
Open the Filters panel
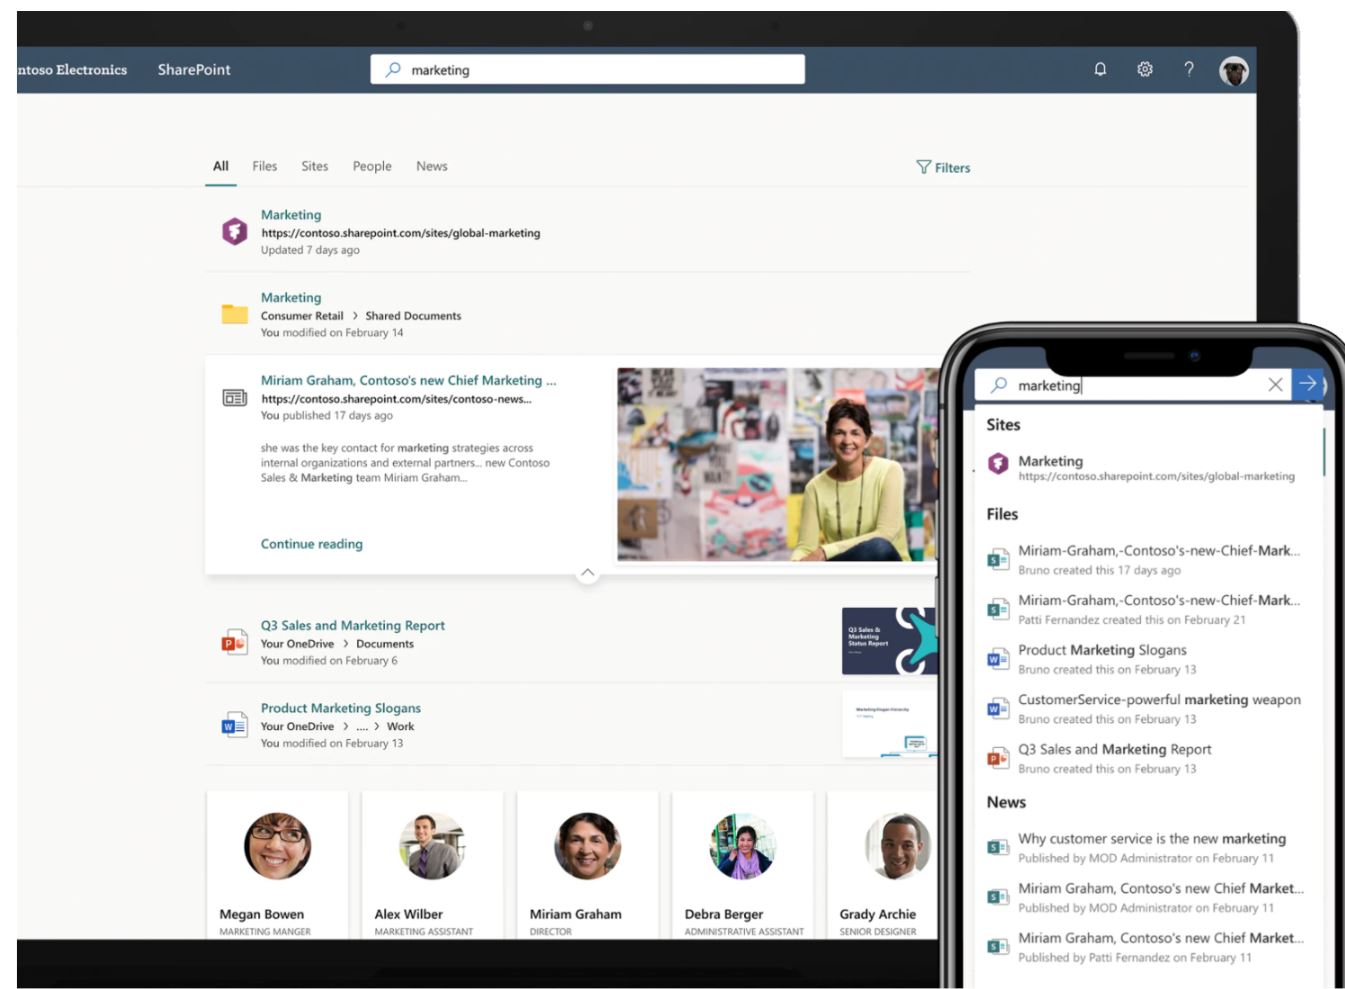(x=945, y=166)
